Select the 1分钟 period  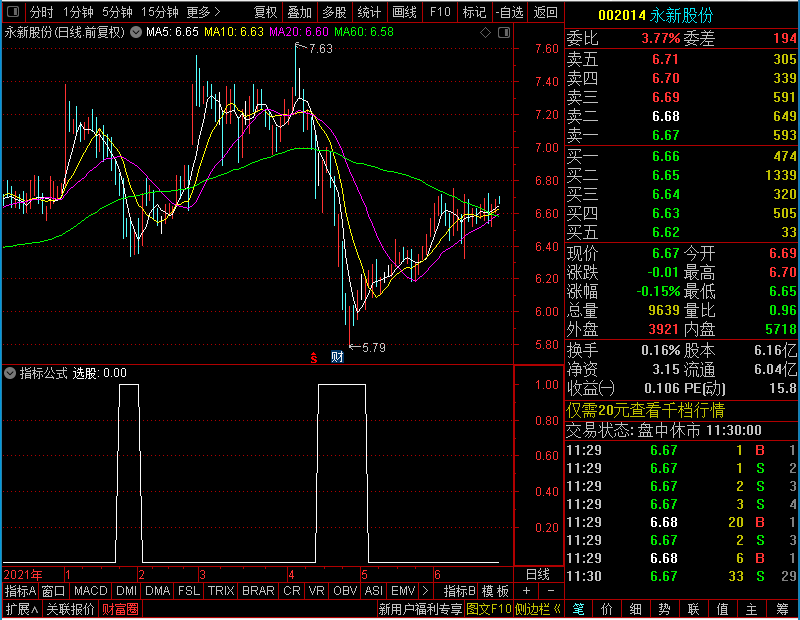pyautogui.click(x=78, y=12)
